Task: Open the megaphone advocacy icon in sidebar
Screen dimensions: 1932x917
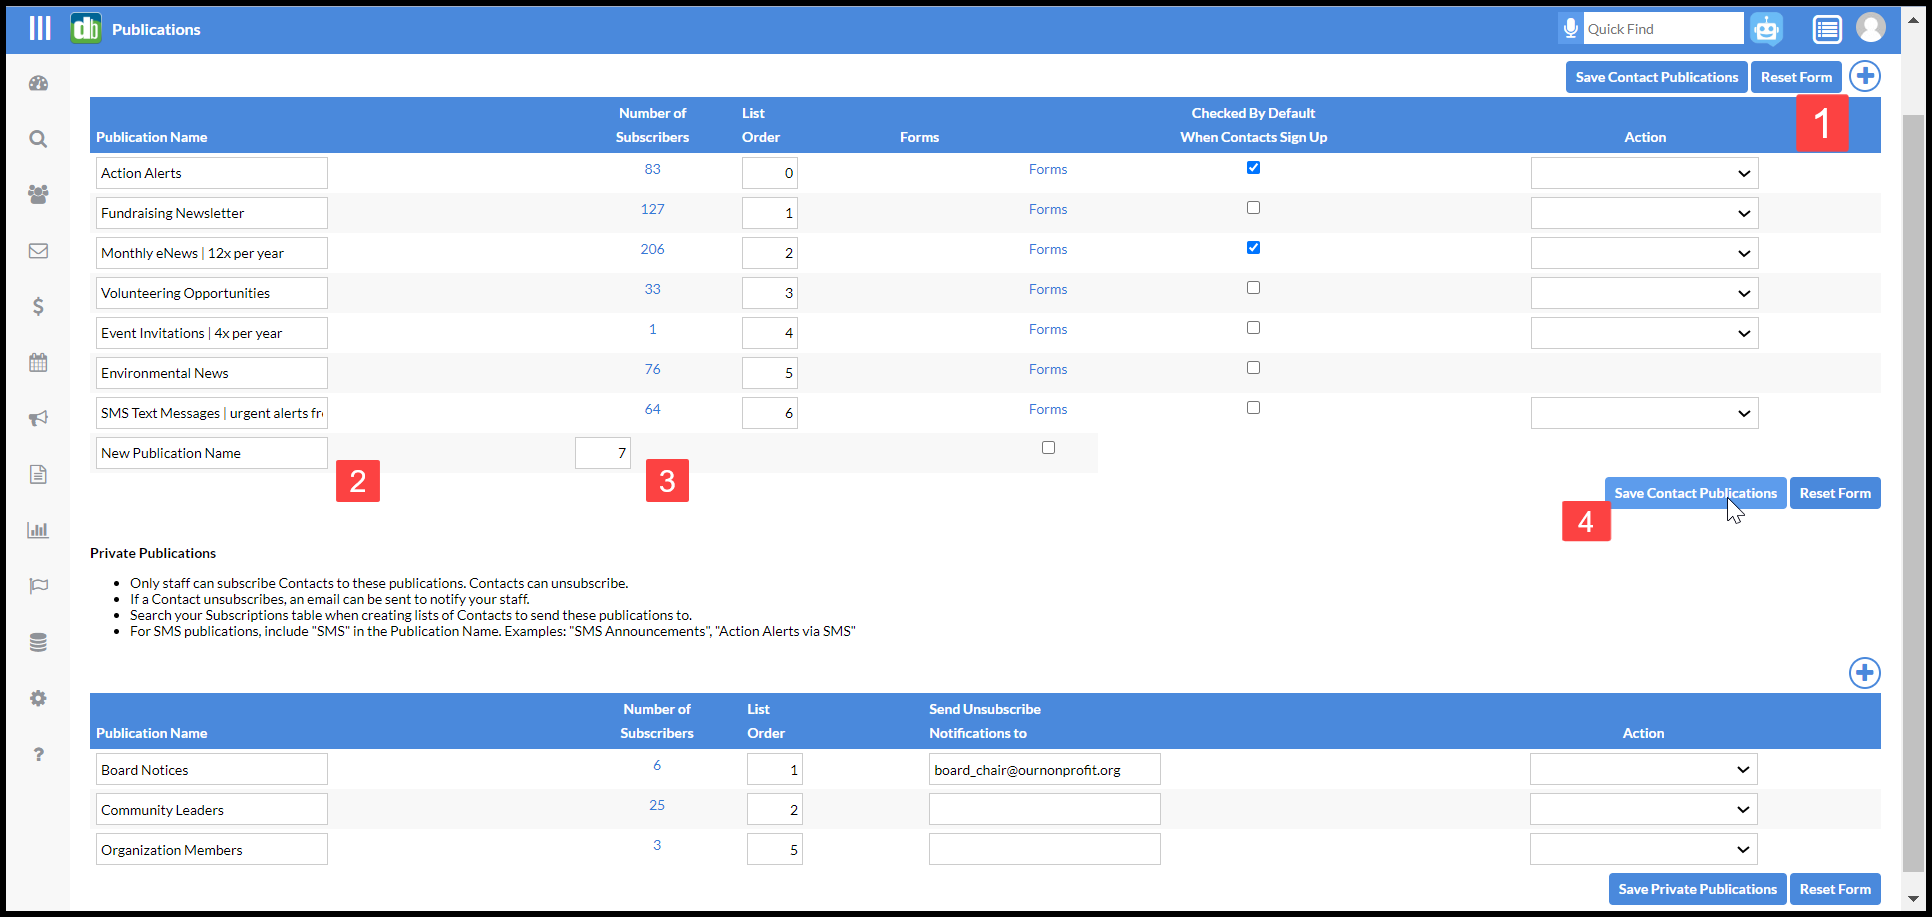Action: [38, 418]
